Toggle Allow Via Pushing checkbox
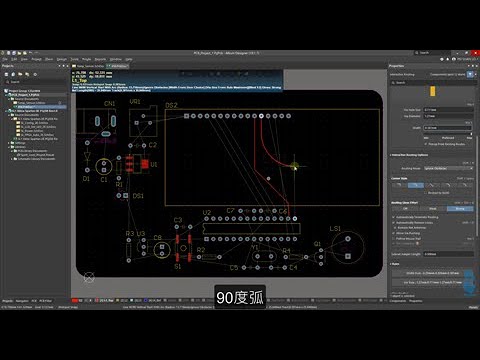Screen dimensions: 480x360 click(x=394, y=233)
